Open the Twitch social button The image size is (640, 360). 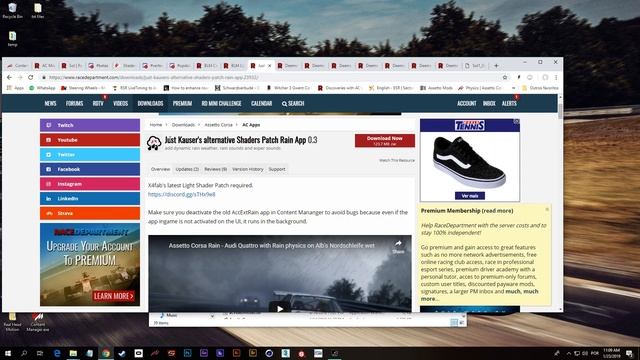(90, 125)
